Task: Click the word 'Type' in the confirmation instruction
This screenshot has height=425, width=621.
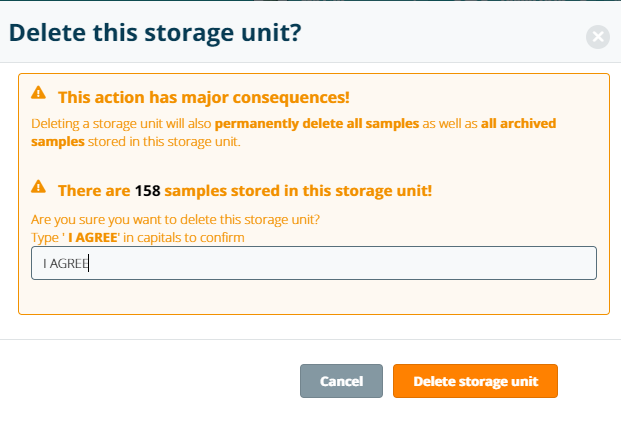Action: (x=45, y=237)
